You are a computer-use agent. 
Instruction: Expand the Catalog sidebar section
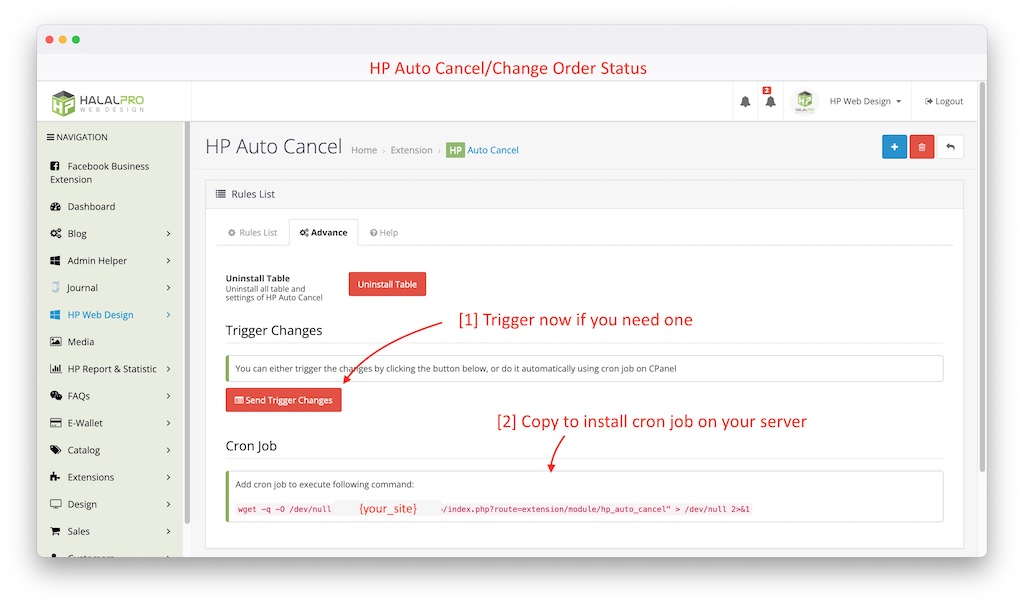pyautogui.click(x=88, y=449)
